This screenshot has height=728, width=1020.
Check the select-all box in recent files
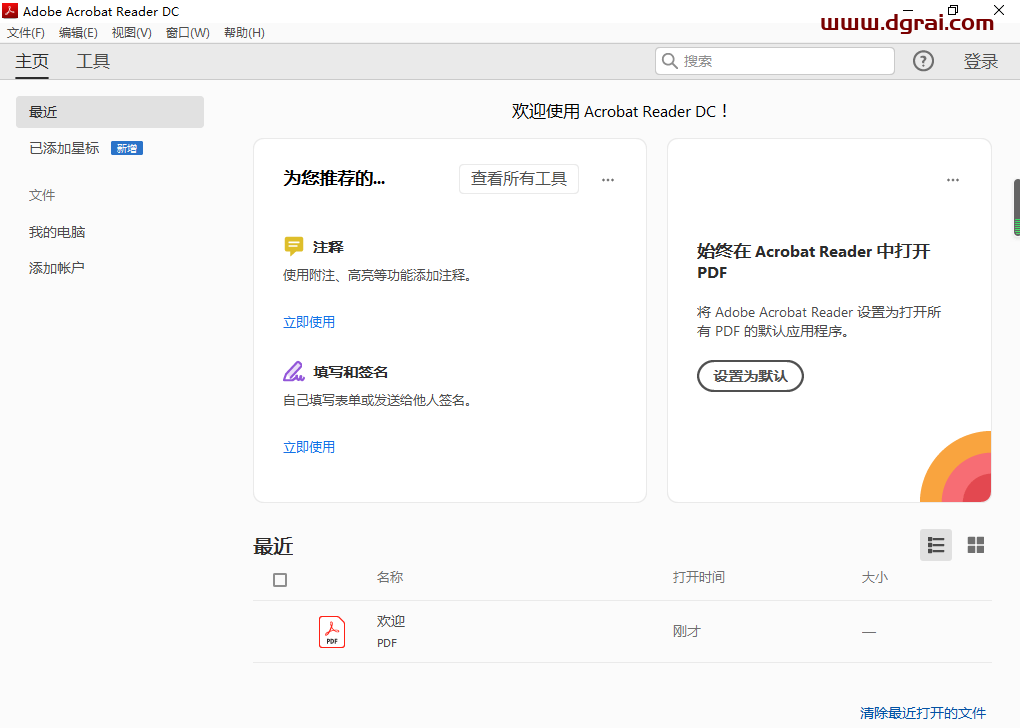[x=280, y=579]
